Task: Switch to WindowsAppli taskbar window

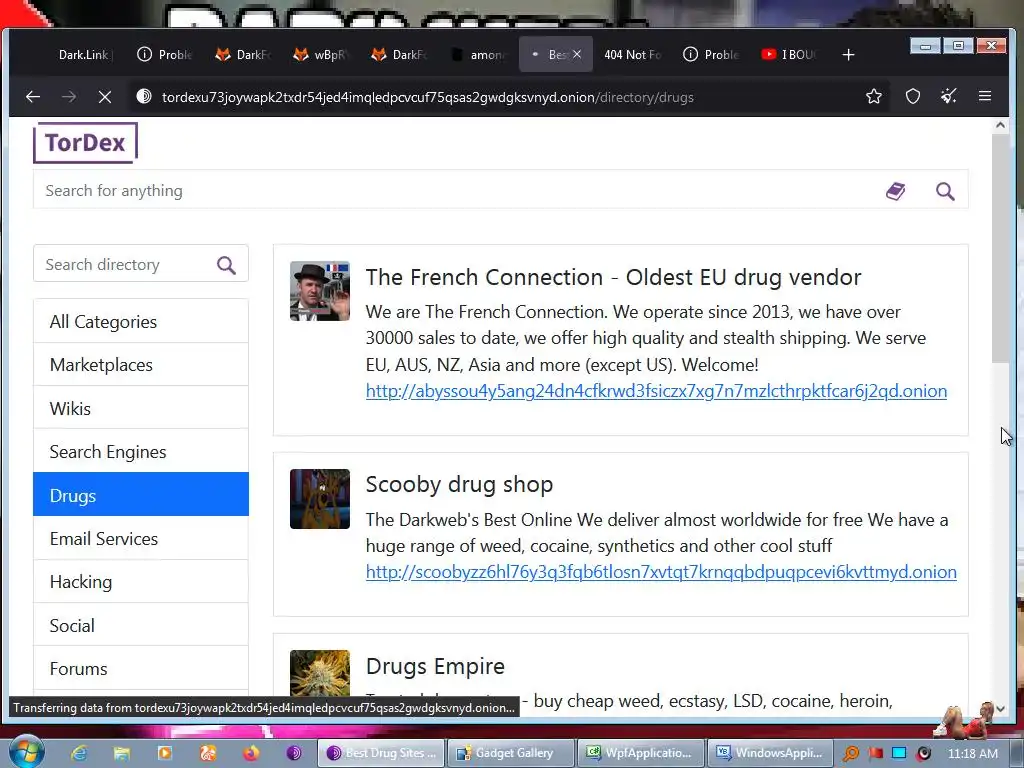Action: [x=771, y=753]
